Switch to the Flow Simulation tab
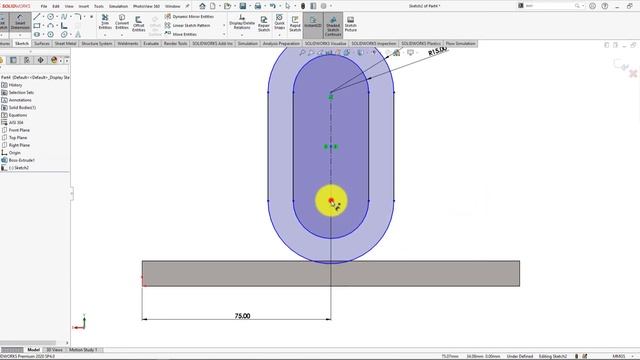Screen dimensions: 640x360 coord(460,43)
